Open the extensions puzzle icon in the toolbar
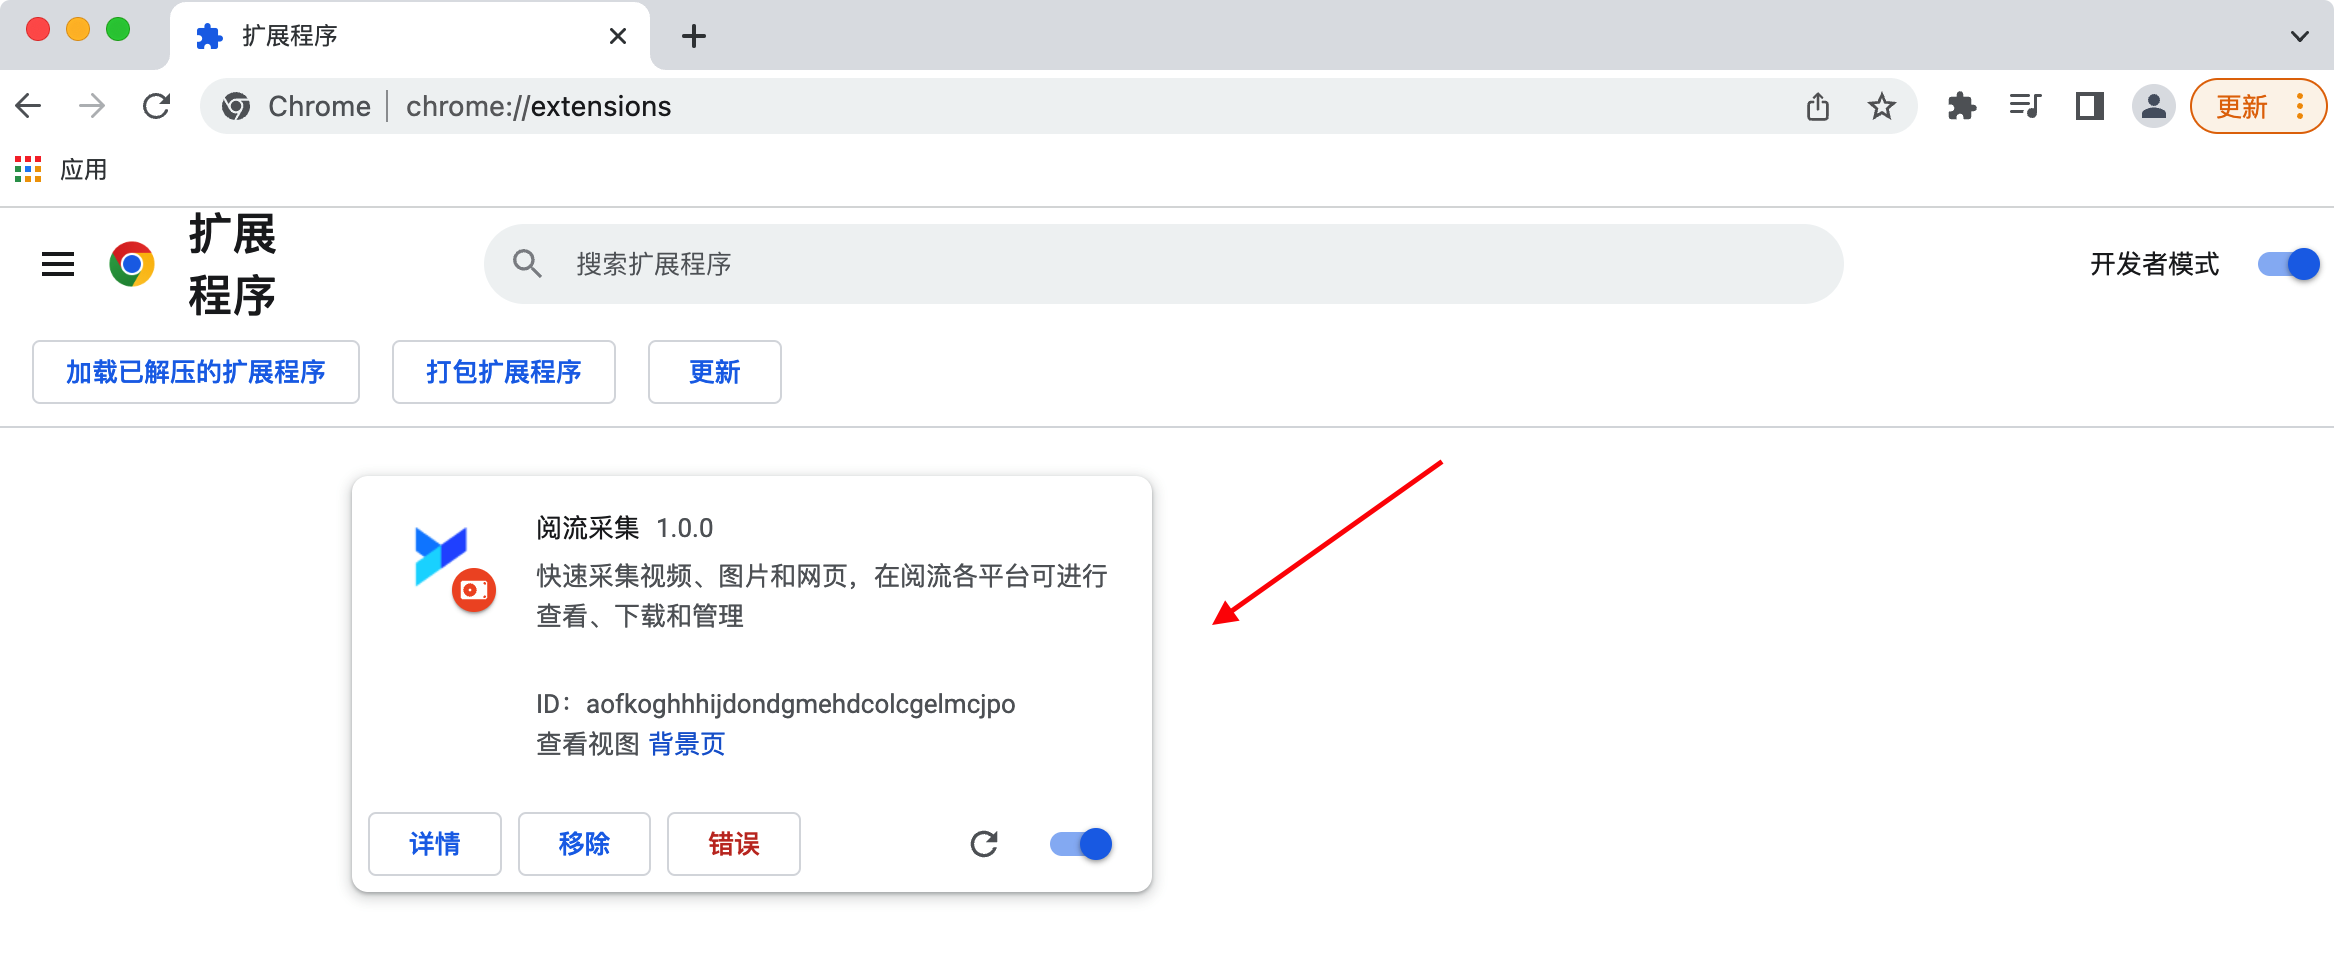Screen dimensions: 2334x980 tap(1962, 106)
